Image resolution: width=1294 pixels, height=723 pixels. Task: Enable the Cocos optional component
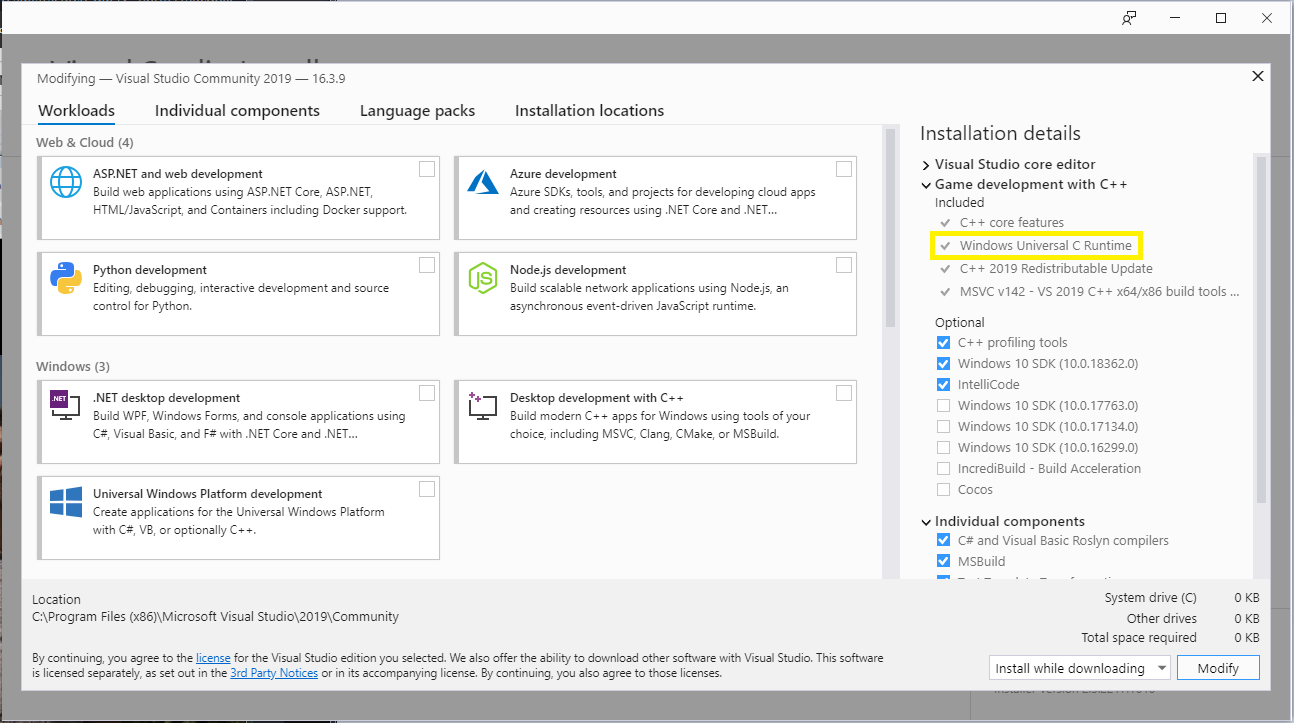943,490
